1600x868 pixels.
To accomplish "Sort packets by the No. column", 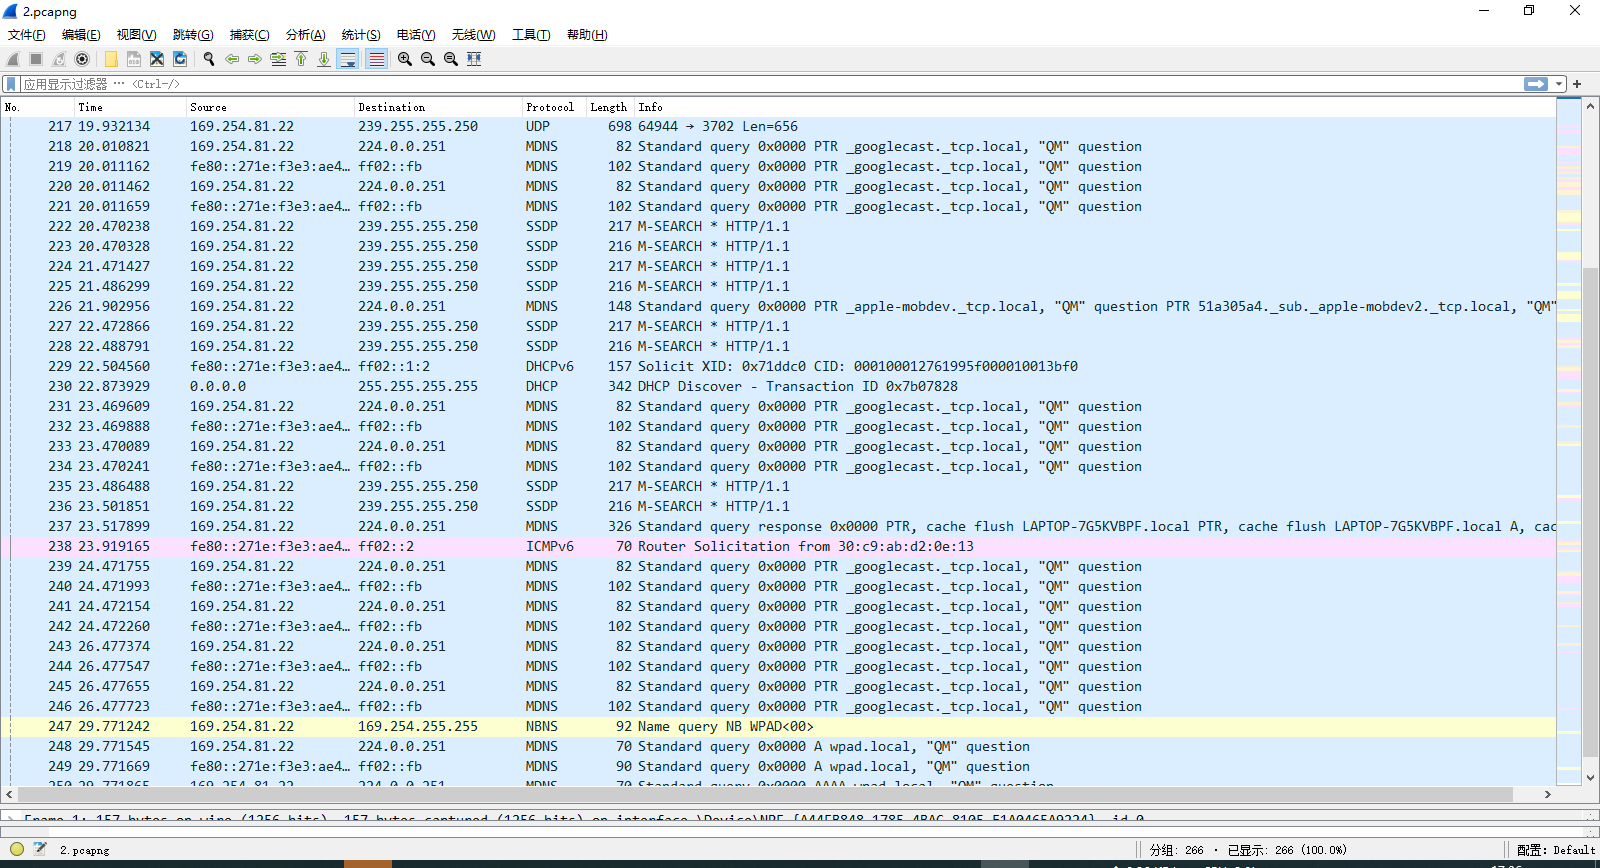I will click(38, 107).
